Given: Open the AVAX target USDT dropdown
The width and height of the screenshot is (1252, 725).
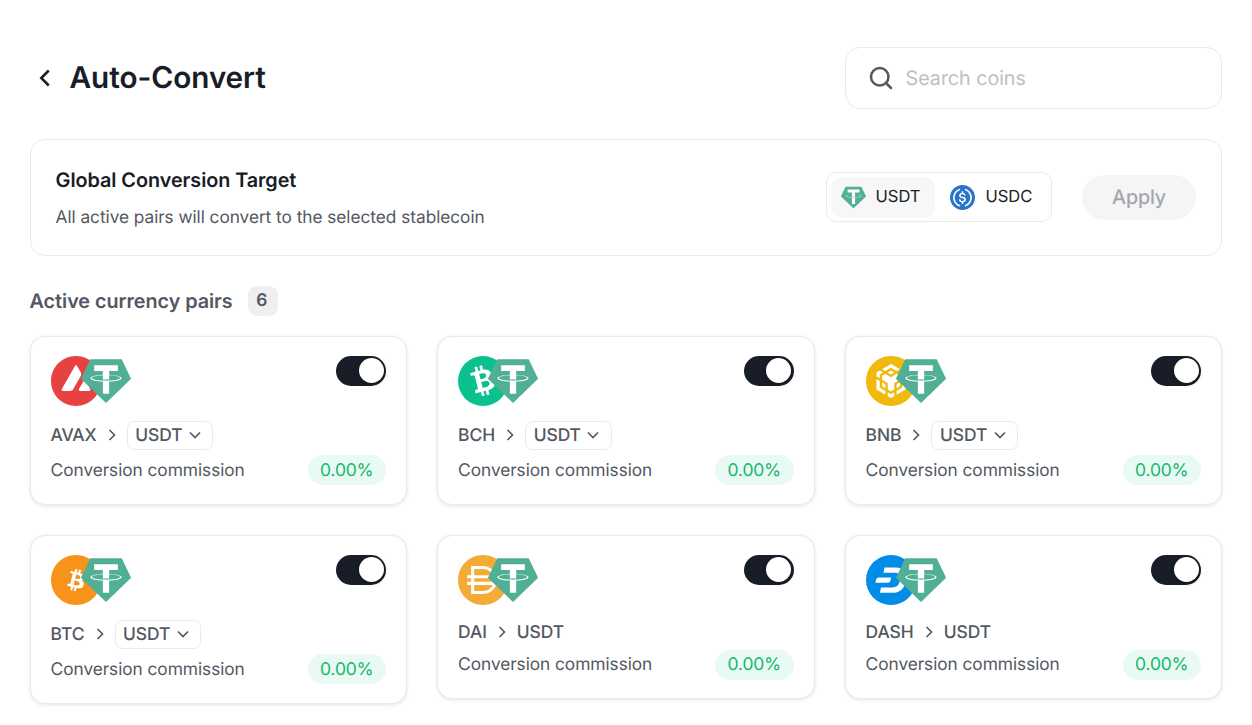Looking at the screenshot, I should pyautogui.click(x=169, y=435).
